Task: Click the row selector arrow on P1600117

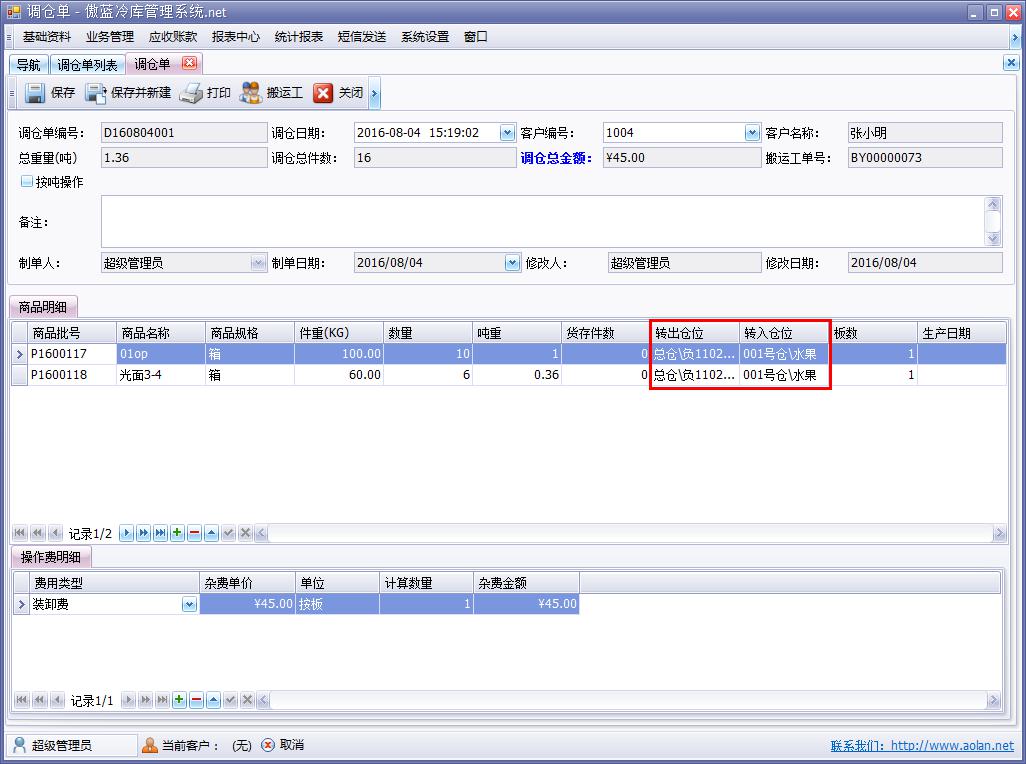Action: pos(18,354)
